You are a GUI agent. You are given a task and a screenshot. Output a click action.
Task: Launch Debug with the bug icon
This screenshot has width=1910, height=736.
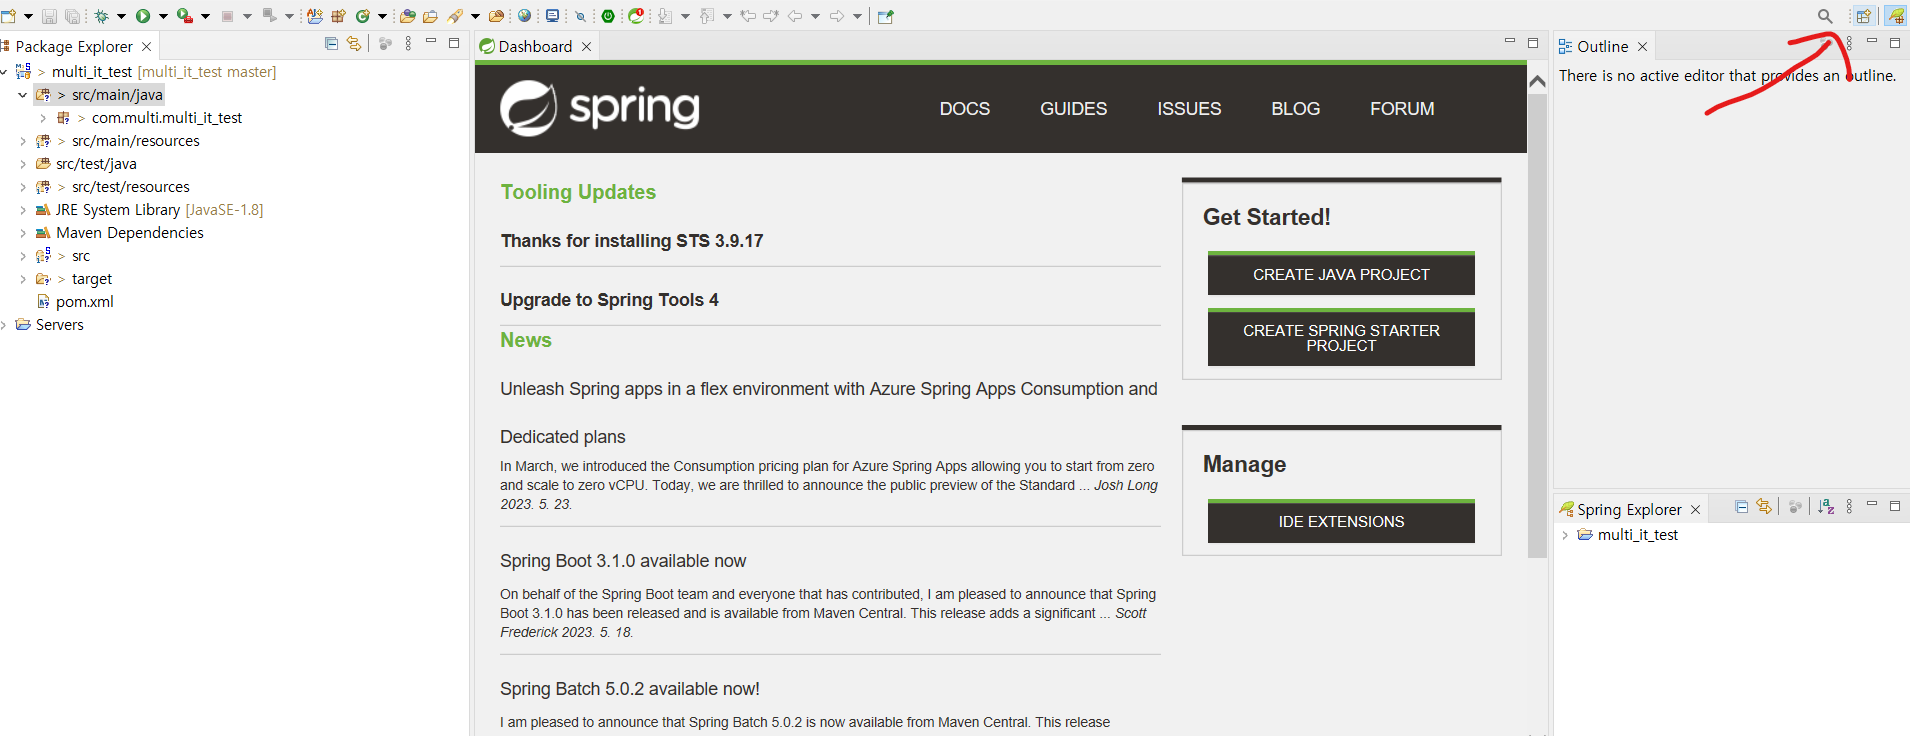[x=101, y=16]
